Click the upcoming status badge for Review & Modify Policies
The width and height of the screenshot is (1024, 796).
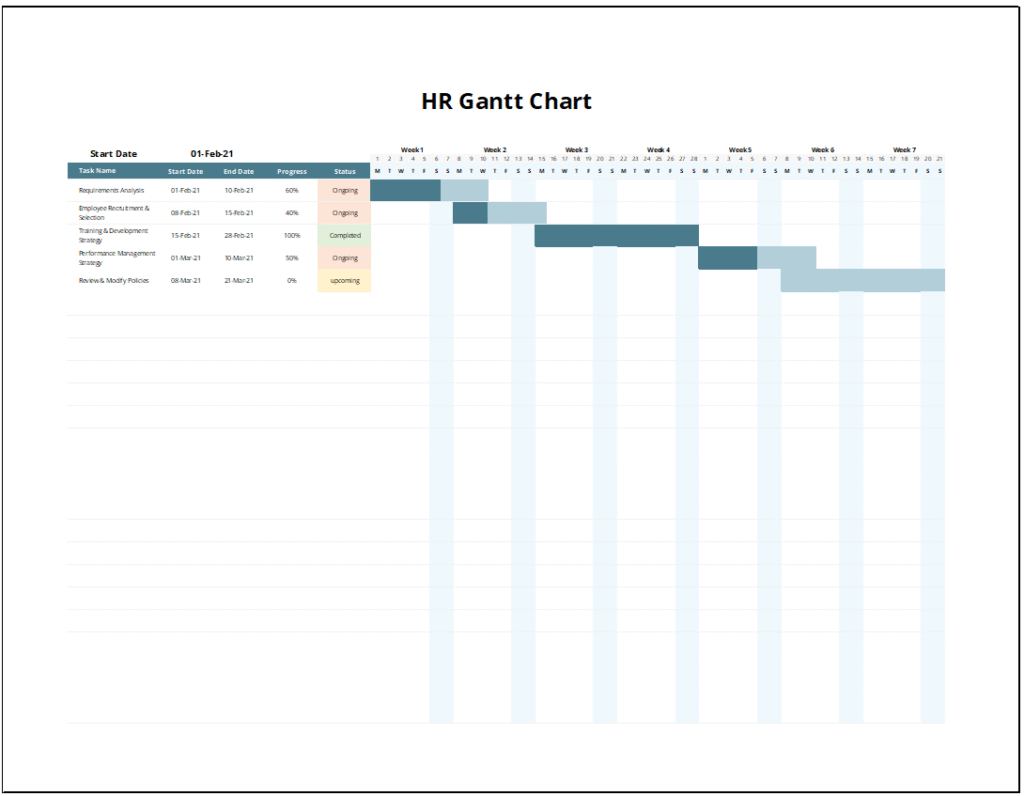pyautogui.click(x=344, y=280)
